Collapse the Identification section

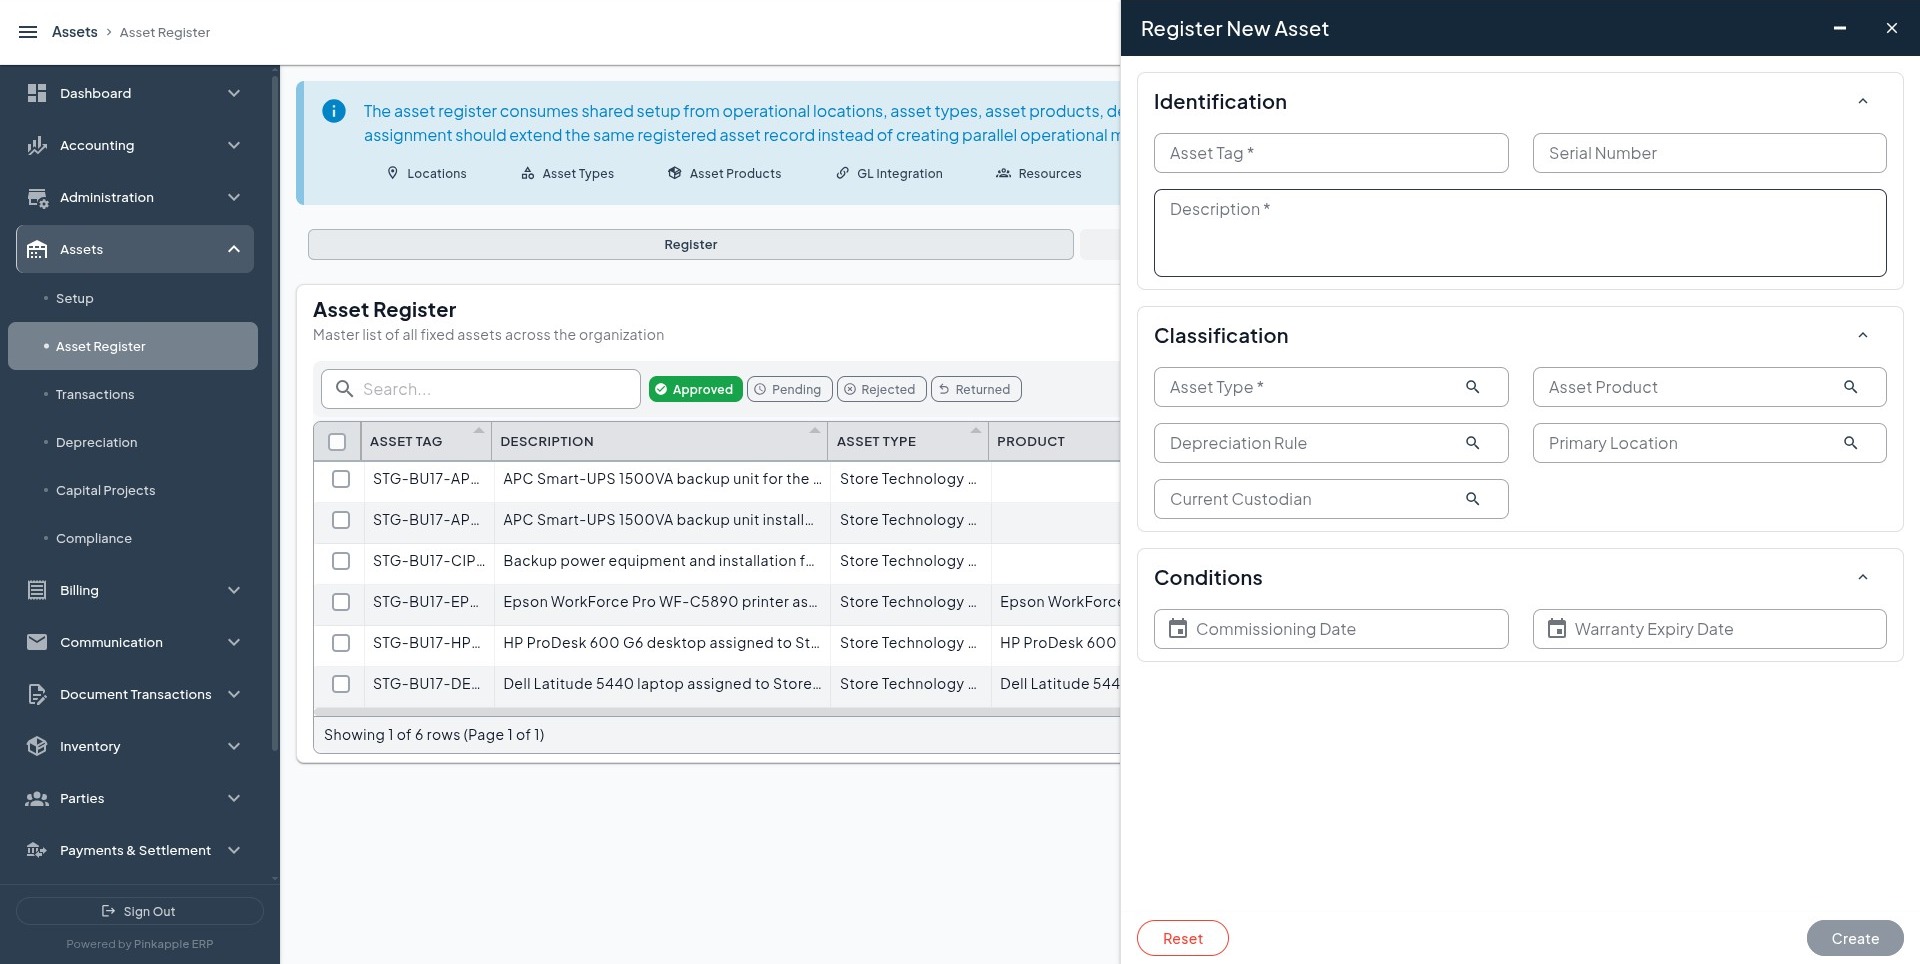pos(1862,102)
